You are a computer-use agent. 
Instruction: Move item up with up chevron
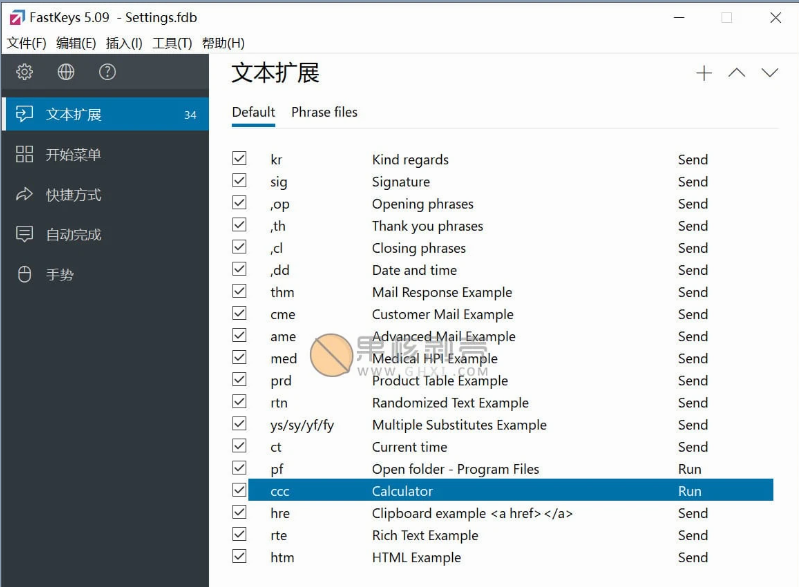point(737,73)
